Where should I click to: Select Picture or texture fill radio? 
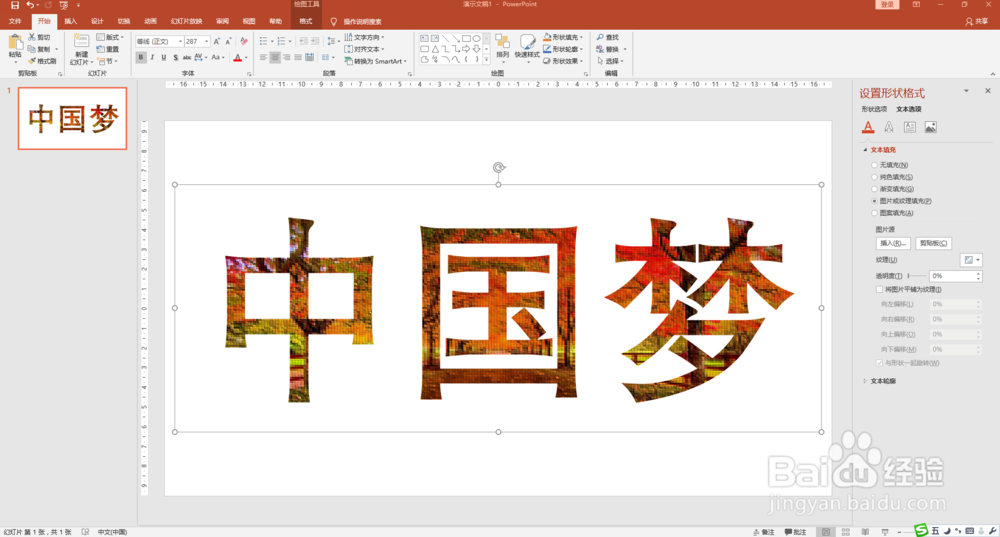click(874, 201)
